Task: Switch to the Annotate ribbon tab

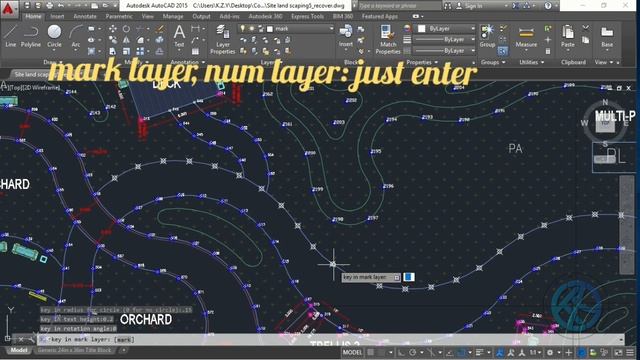Action: (x=85, y=16)
